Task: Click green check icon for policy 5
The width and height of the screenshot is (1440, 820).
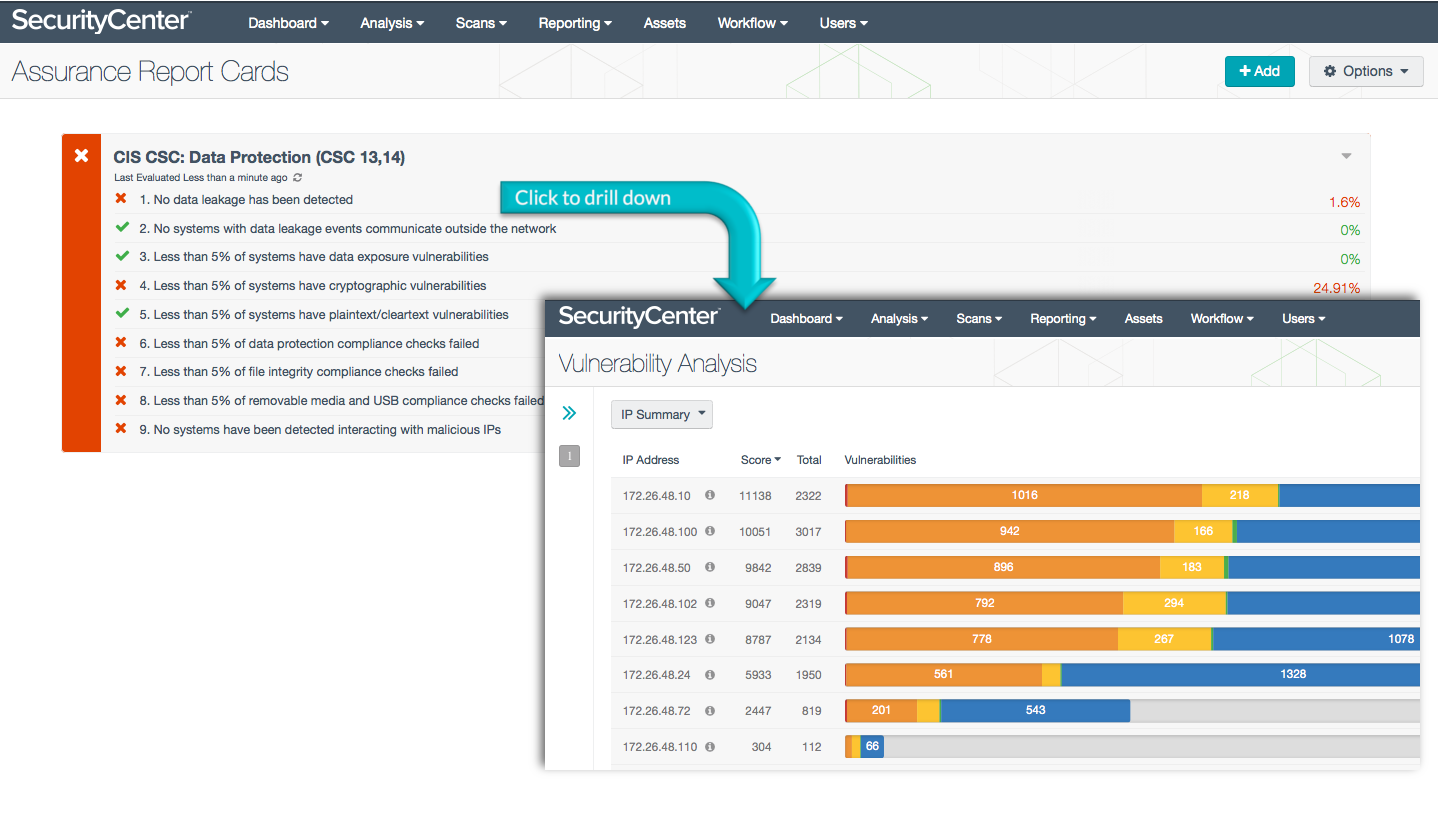Action: pyautogui.click(x=122, y=313)
